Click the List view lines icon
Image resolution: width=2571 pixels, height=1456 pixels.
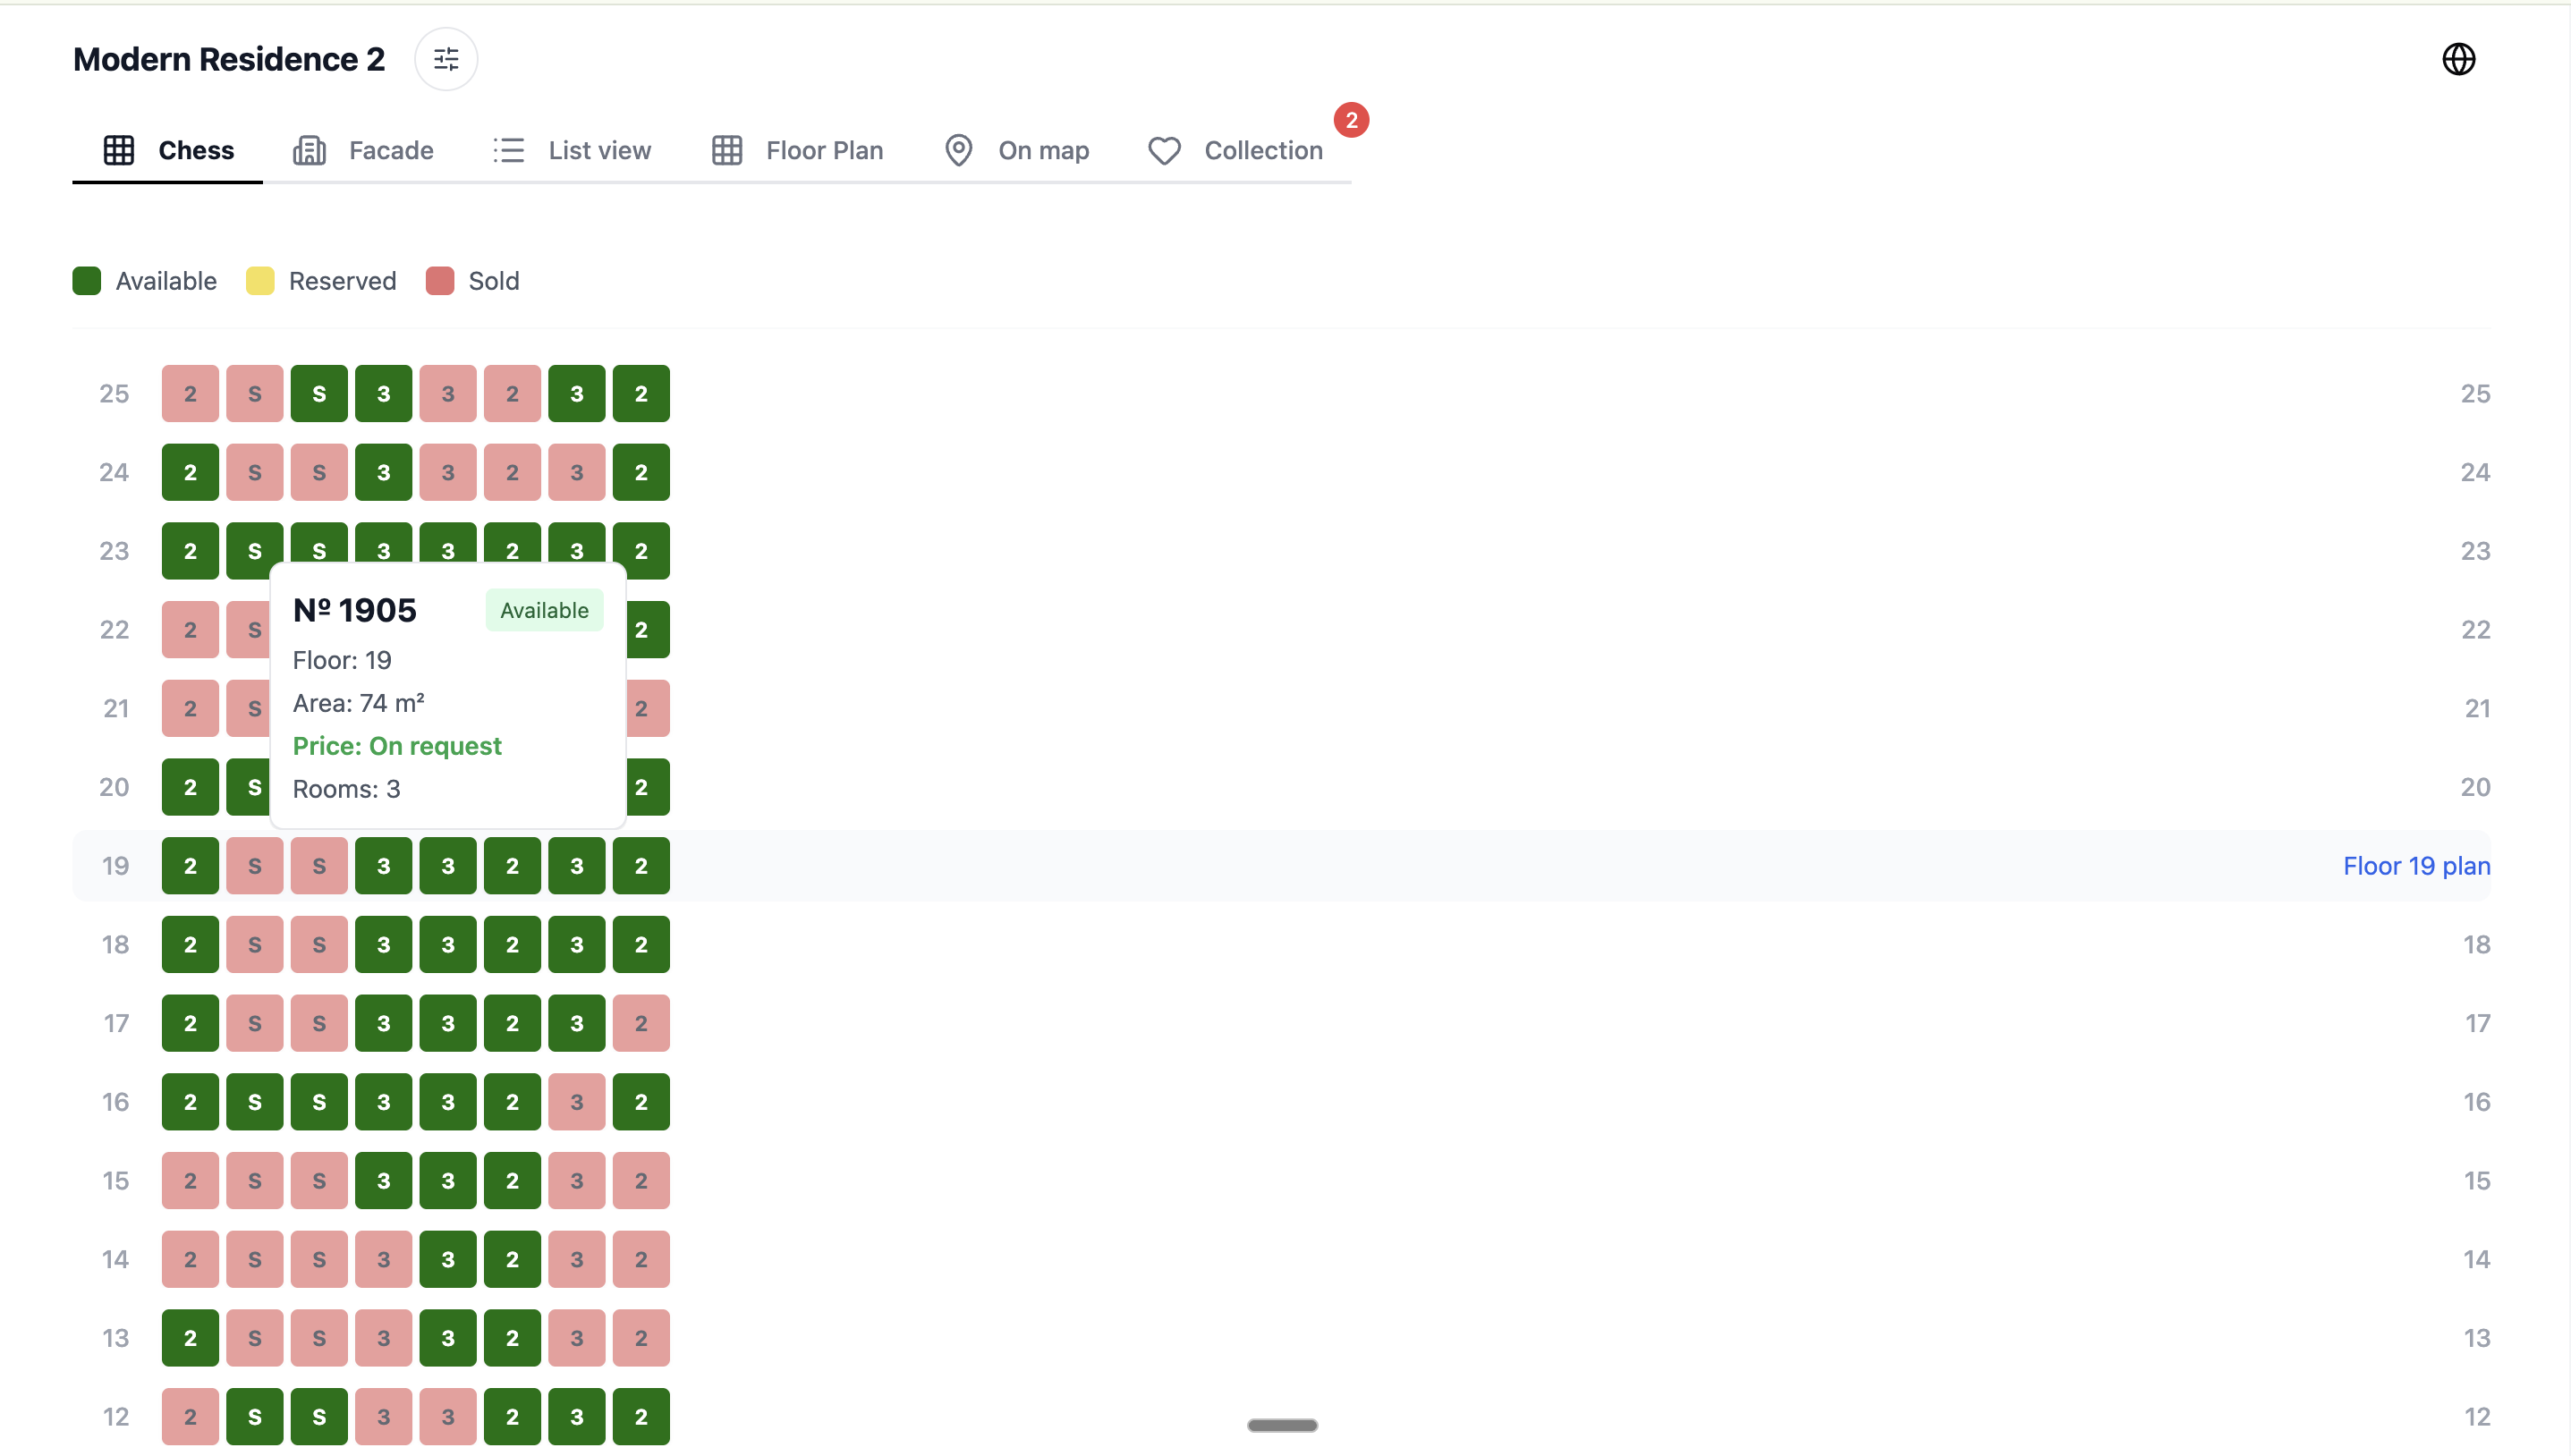click(509, 150)
